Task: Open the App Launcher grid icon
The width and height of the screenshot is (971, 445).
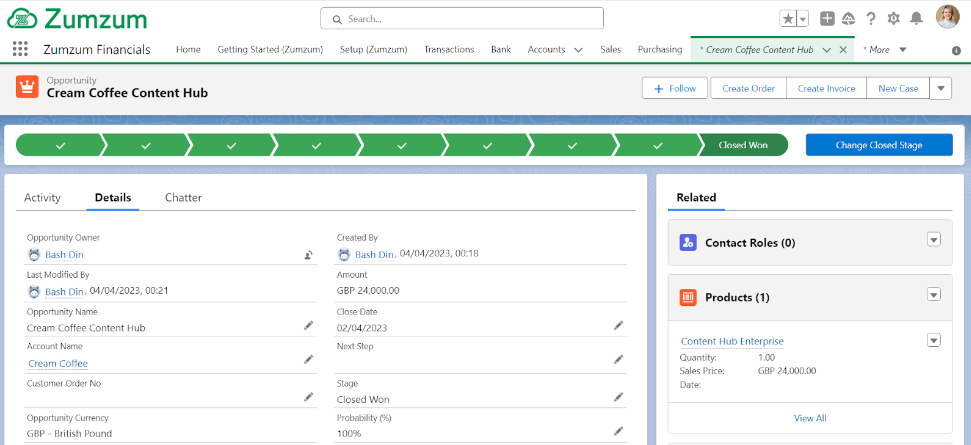Action: (x=20, y=50)
